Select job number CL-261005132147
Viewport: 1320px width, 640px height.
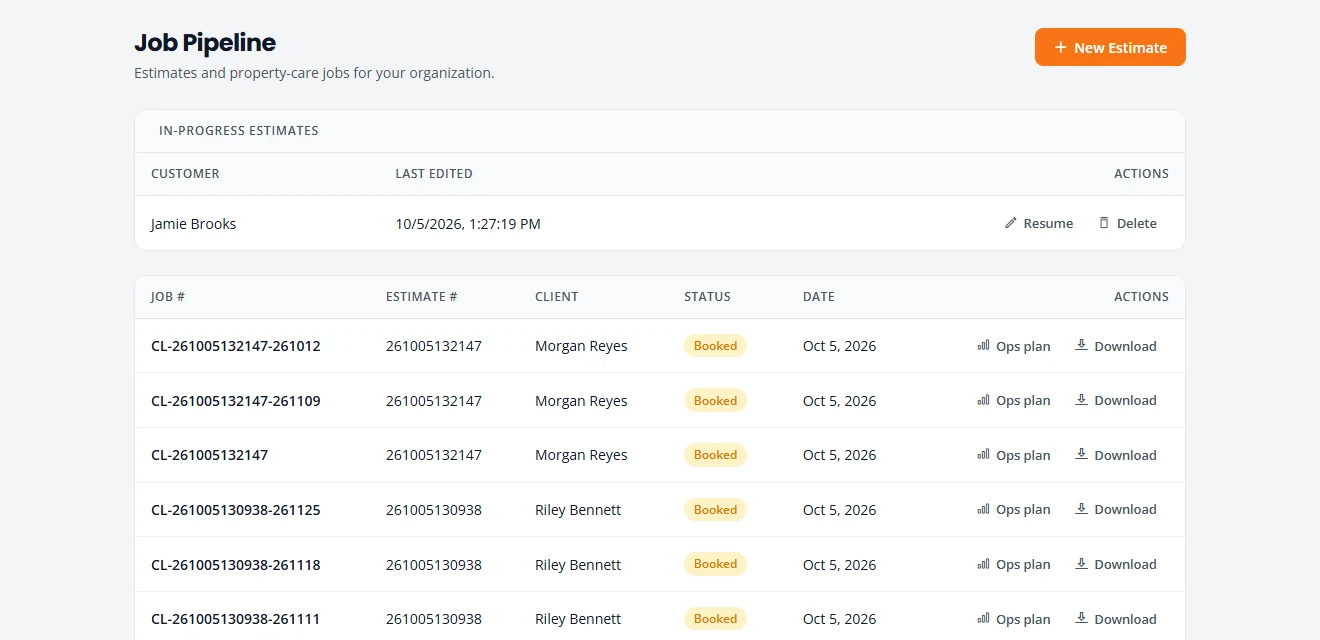tap(210, 455)
